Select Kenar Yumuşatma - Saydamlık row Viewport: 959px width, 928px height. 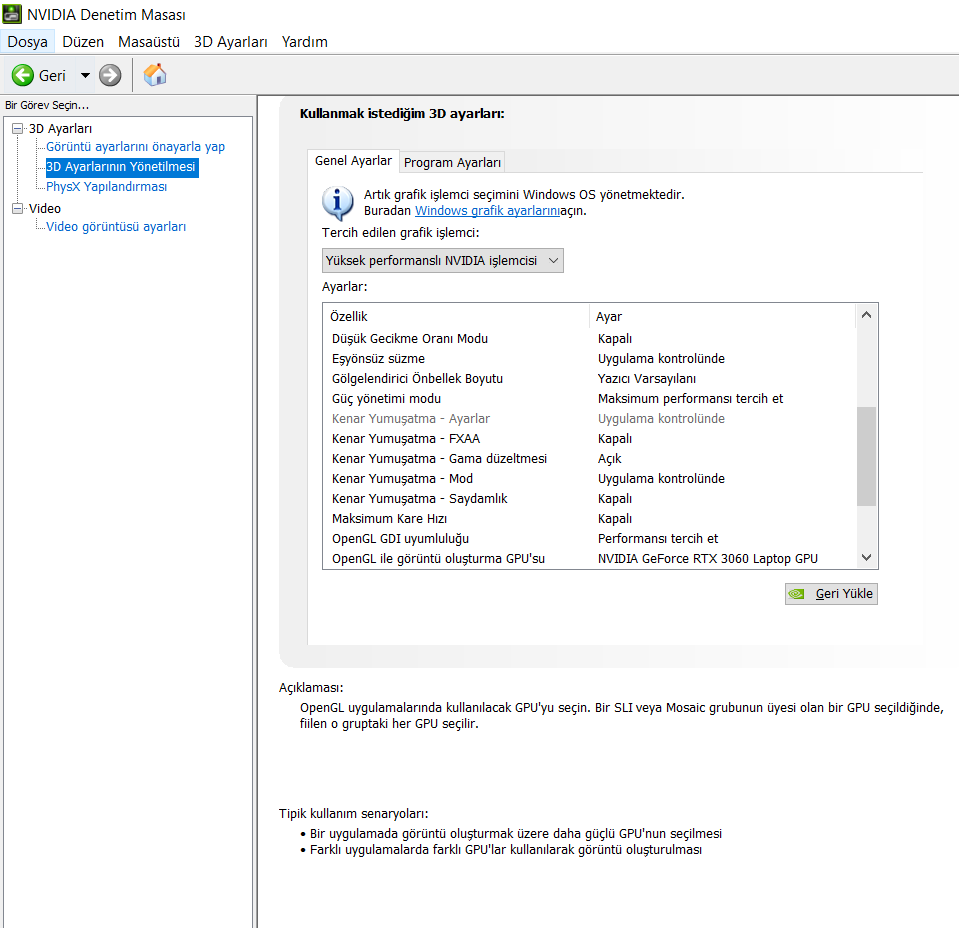tap(588, 499)
